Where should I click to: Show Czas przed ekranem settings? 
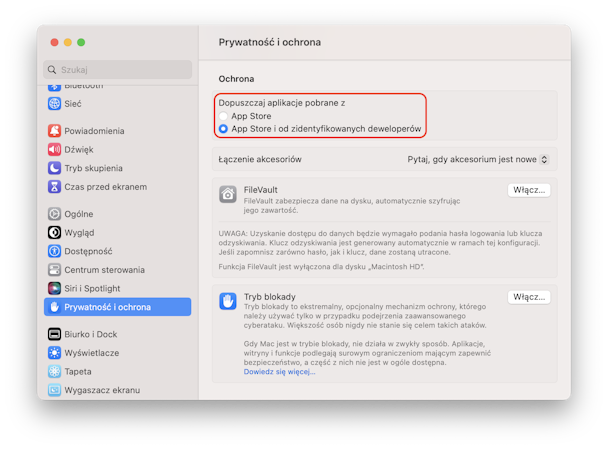click(117, 187)
